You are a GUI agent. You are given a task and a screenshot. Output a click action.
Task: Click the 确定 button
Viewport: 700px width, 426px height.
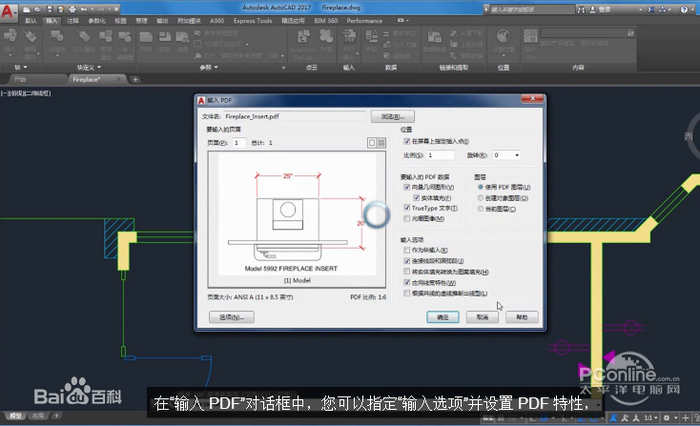pos(443,317)
